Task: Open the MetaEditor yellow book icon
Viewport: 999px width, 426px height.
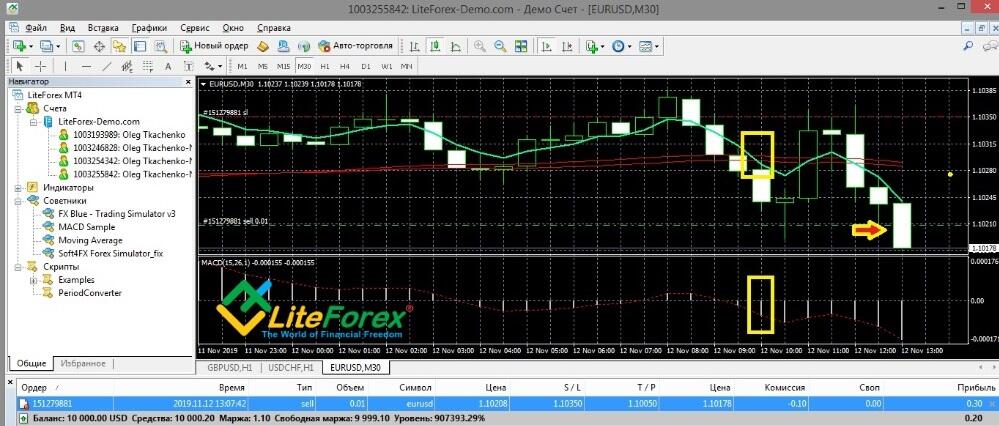Action: pyautogui.click(x=262, y=46)
